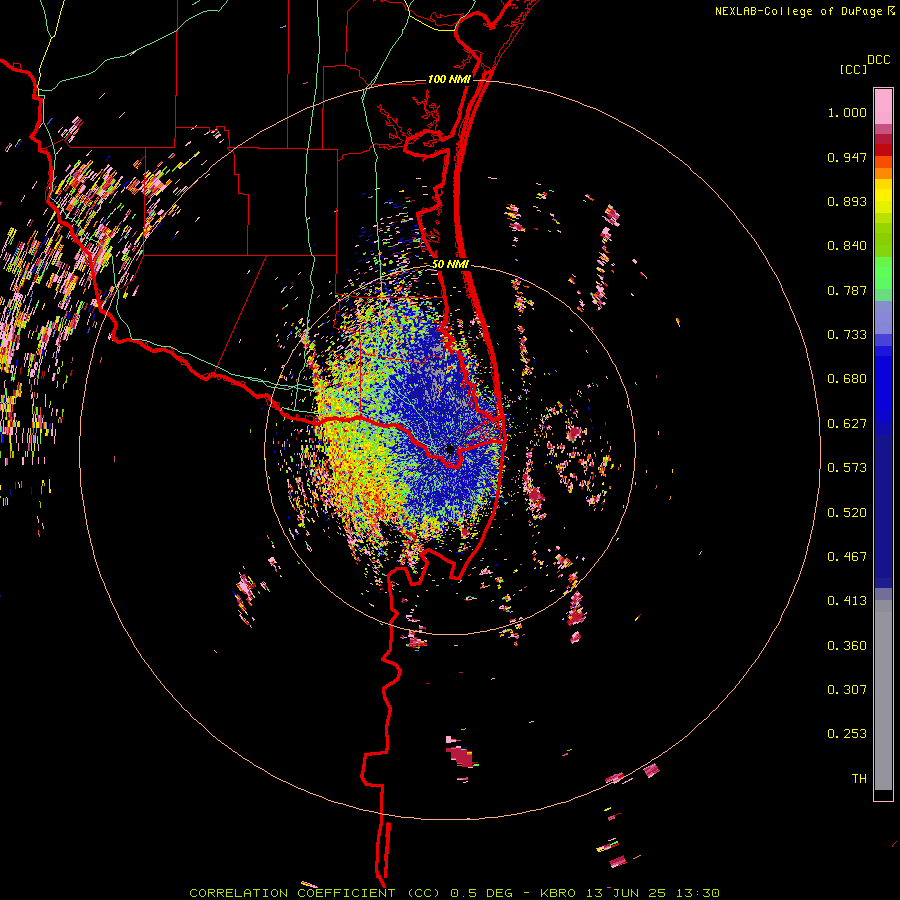Click the 0.520 scale value
900x900 pixels.
point(847,513)
